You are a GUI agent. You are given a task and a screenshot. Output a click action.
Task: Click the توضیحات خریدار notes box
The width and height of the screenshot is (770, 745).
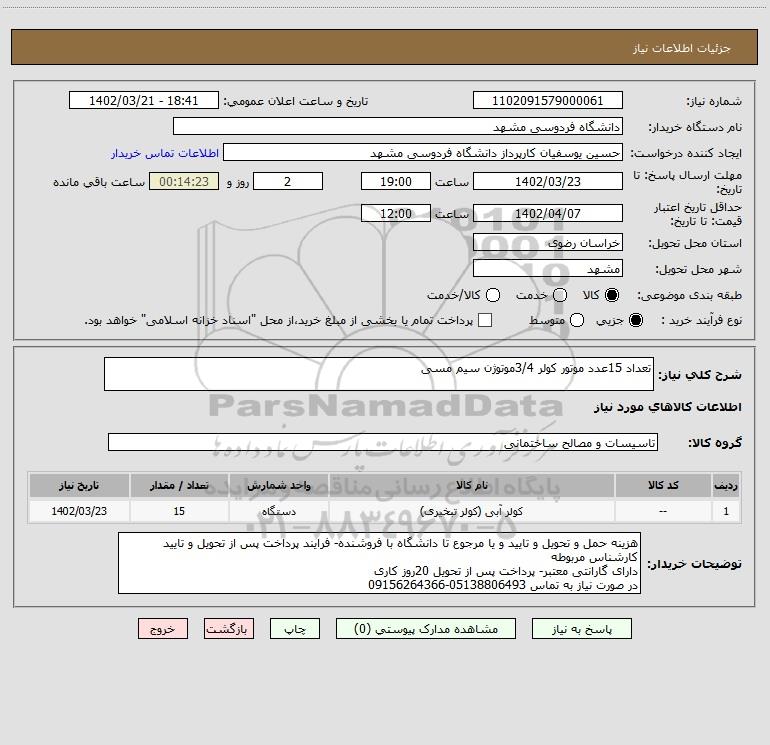[380, 563]
